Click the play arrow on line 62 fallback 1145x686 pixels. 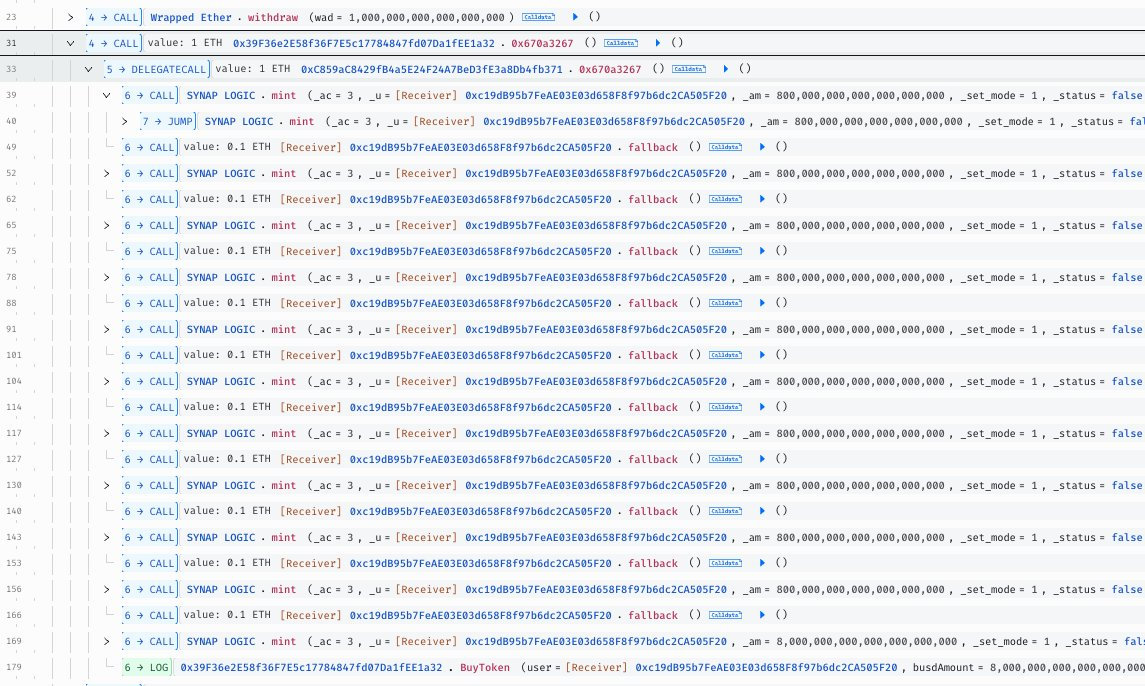(x=762, y=199)
